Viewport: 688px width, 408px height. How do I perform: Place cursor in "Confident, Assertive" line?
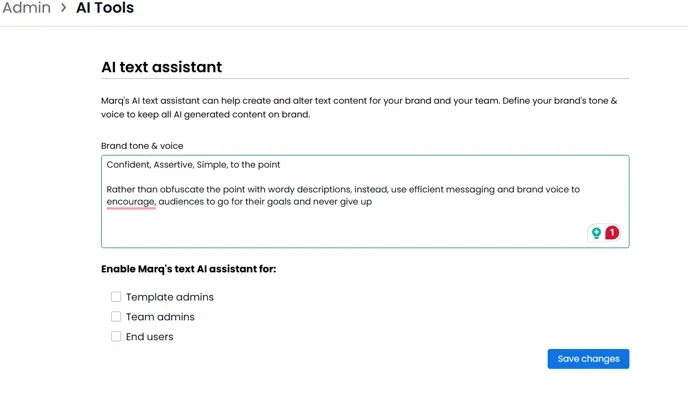click(x=193, y=165)
